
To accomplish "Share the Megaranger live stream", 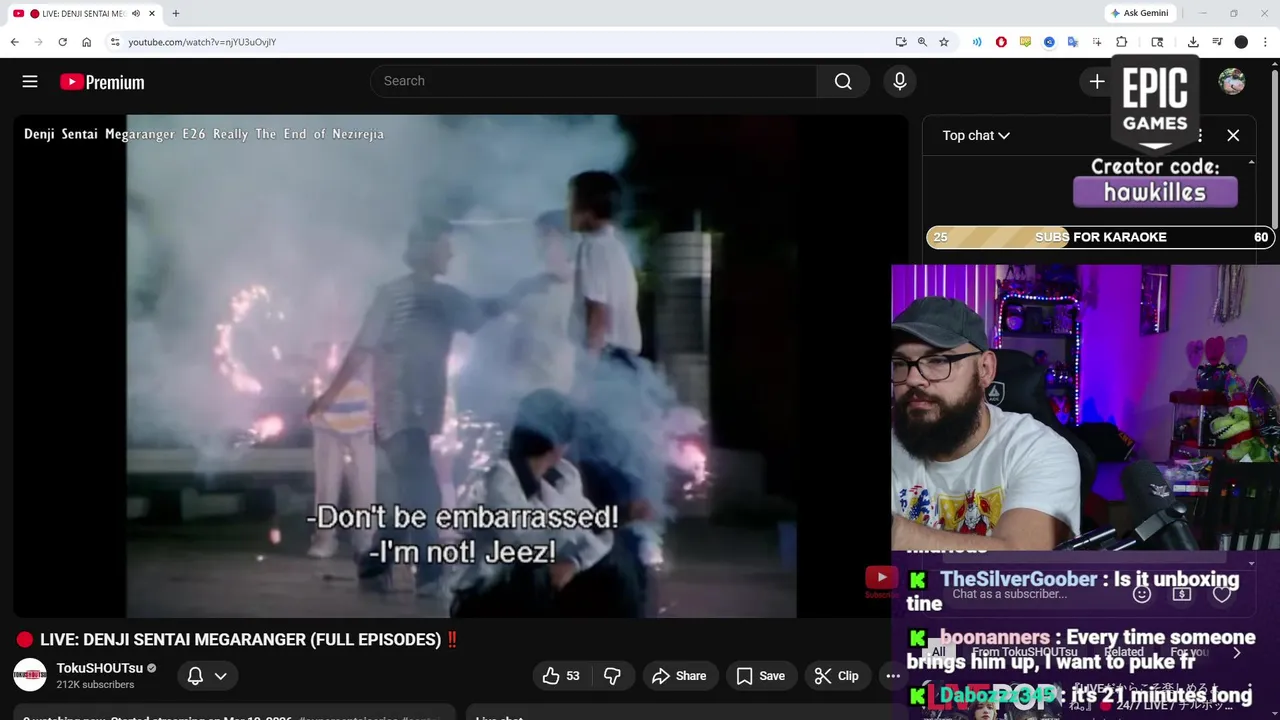I will (x=679, y=676).
